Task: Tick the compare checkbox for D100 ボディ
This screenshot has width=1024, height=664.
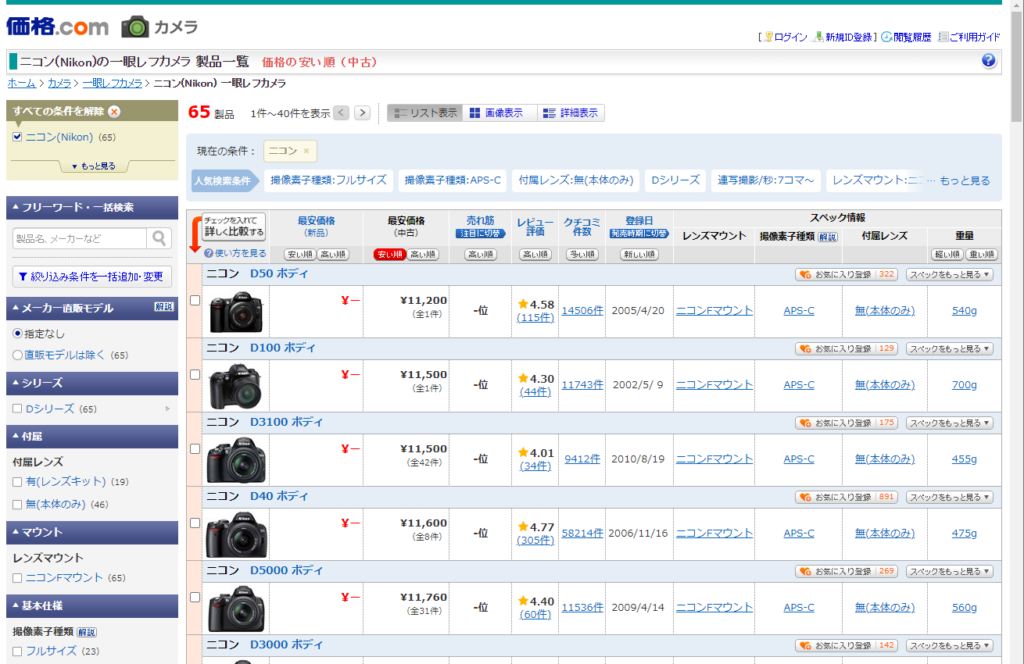Action: click(195, 375)
